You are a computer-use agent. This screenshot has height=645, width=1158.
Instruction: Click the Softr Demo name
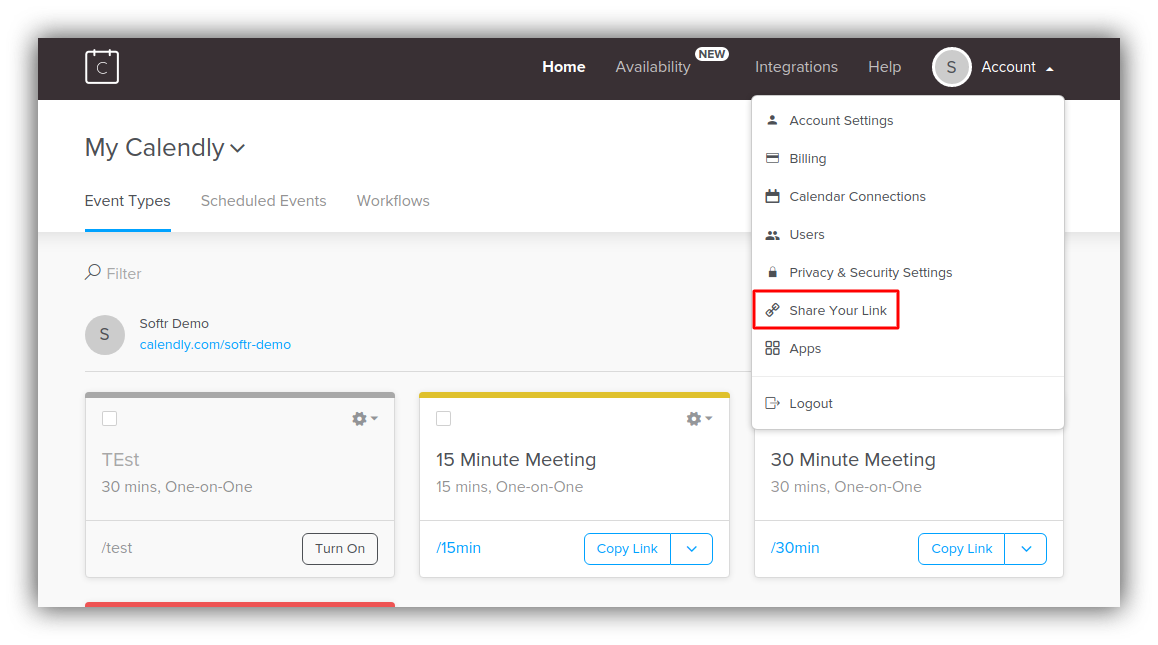(174, 324)
